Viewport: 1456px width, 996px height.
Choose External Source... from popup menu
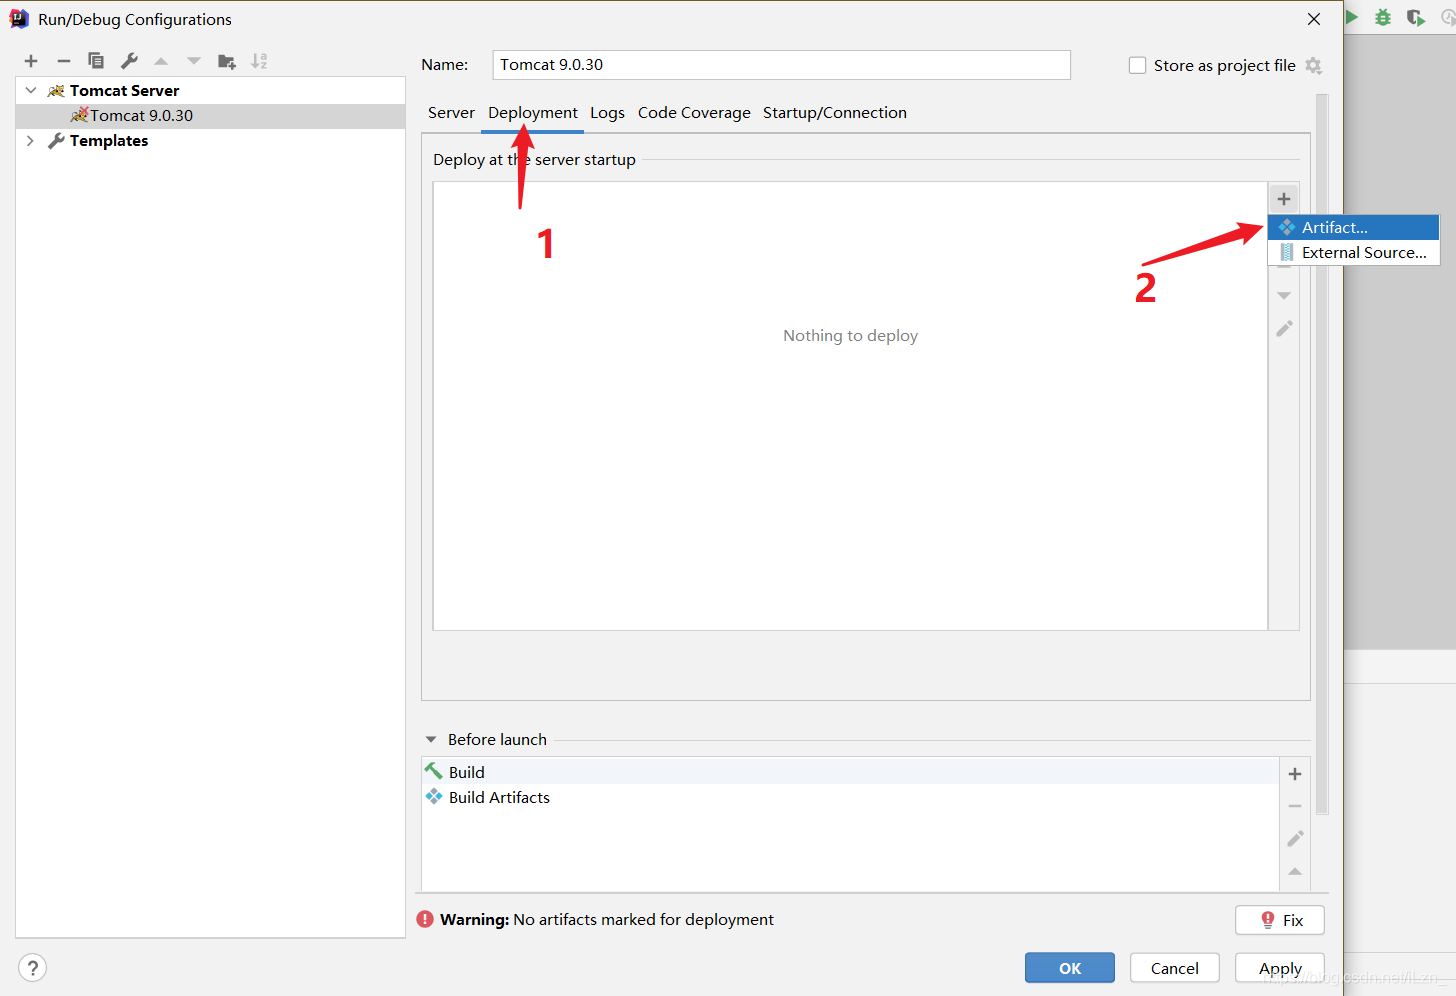click(1354, 253)
